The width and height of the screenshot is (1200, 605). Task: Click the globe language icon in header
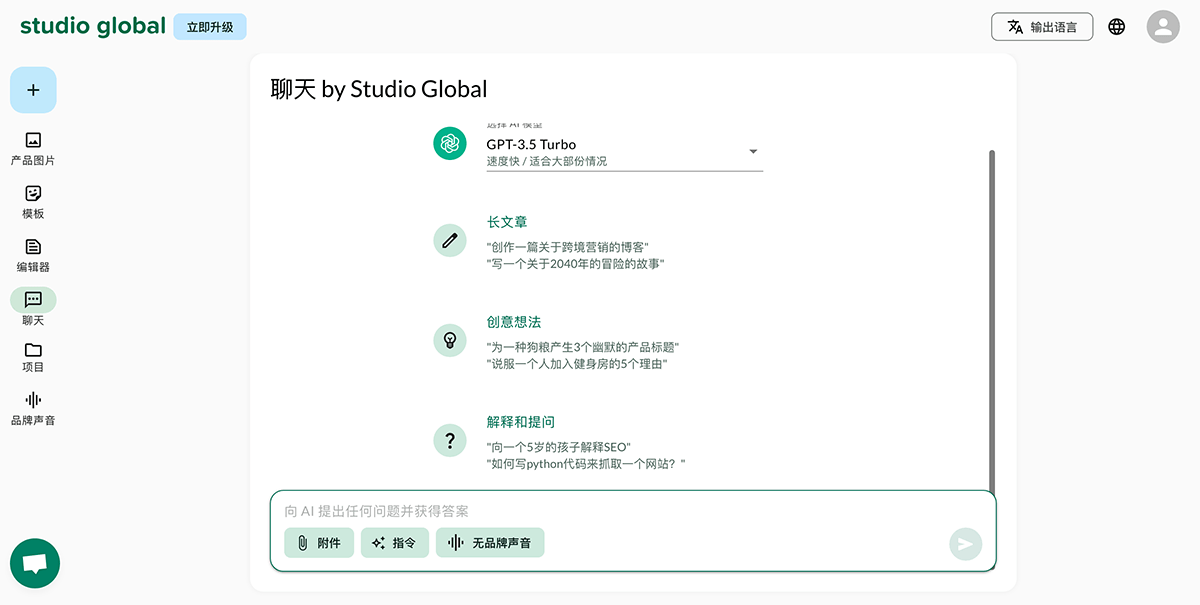pyautogui.click(x=1117, y=27)
